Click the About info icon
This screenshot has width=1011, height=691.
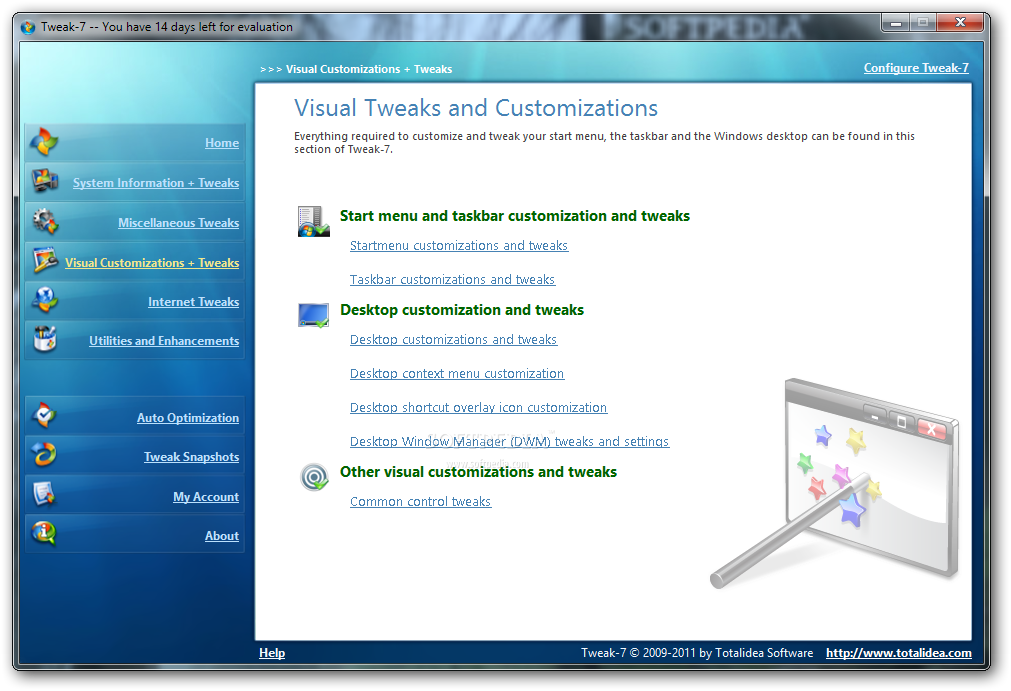tap(44, 533)
